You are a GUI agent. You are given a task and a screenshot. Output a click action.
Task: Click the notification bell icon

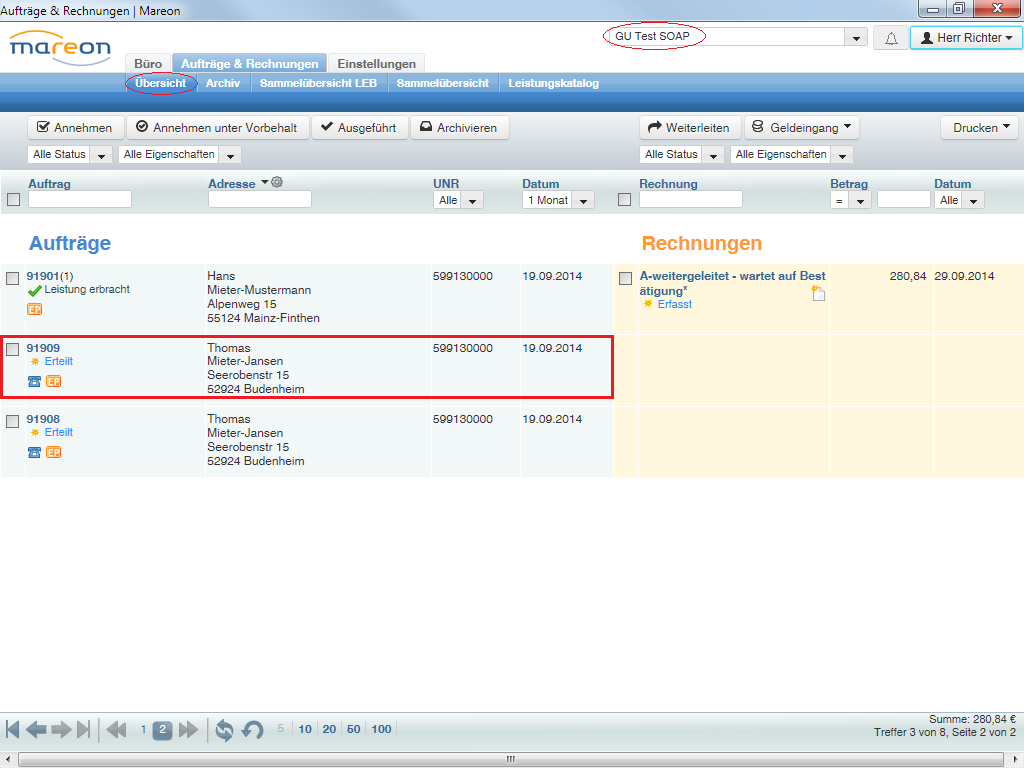pos(889,38)
